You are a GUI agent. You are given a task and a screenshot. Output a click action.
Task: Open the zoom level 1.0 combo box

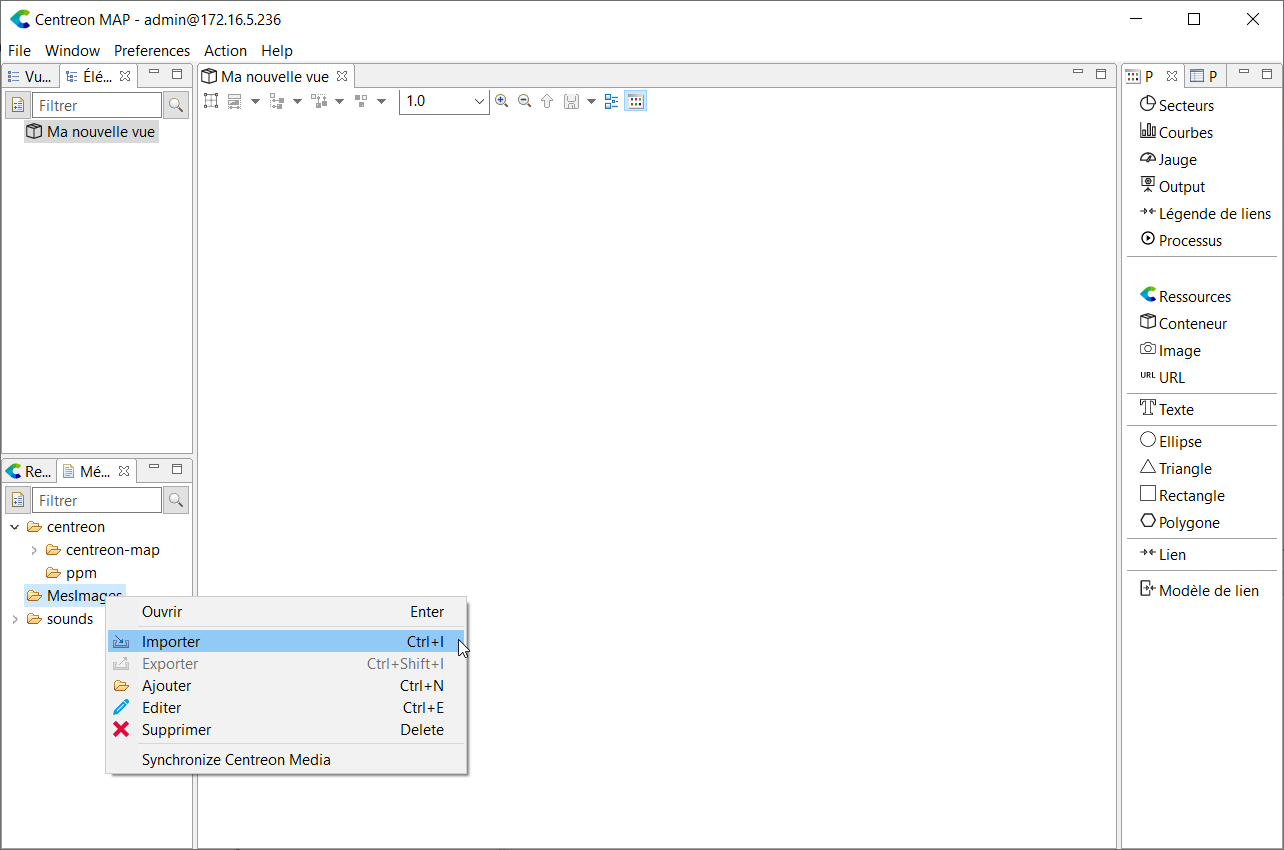pyautogui.click(x=479, y=101)
